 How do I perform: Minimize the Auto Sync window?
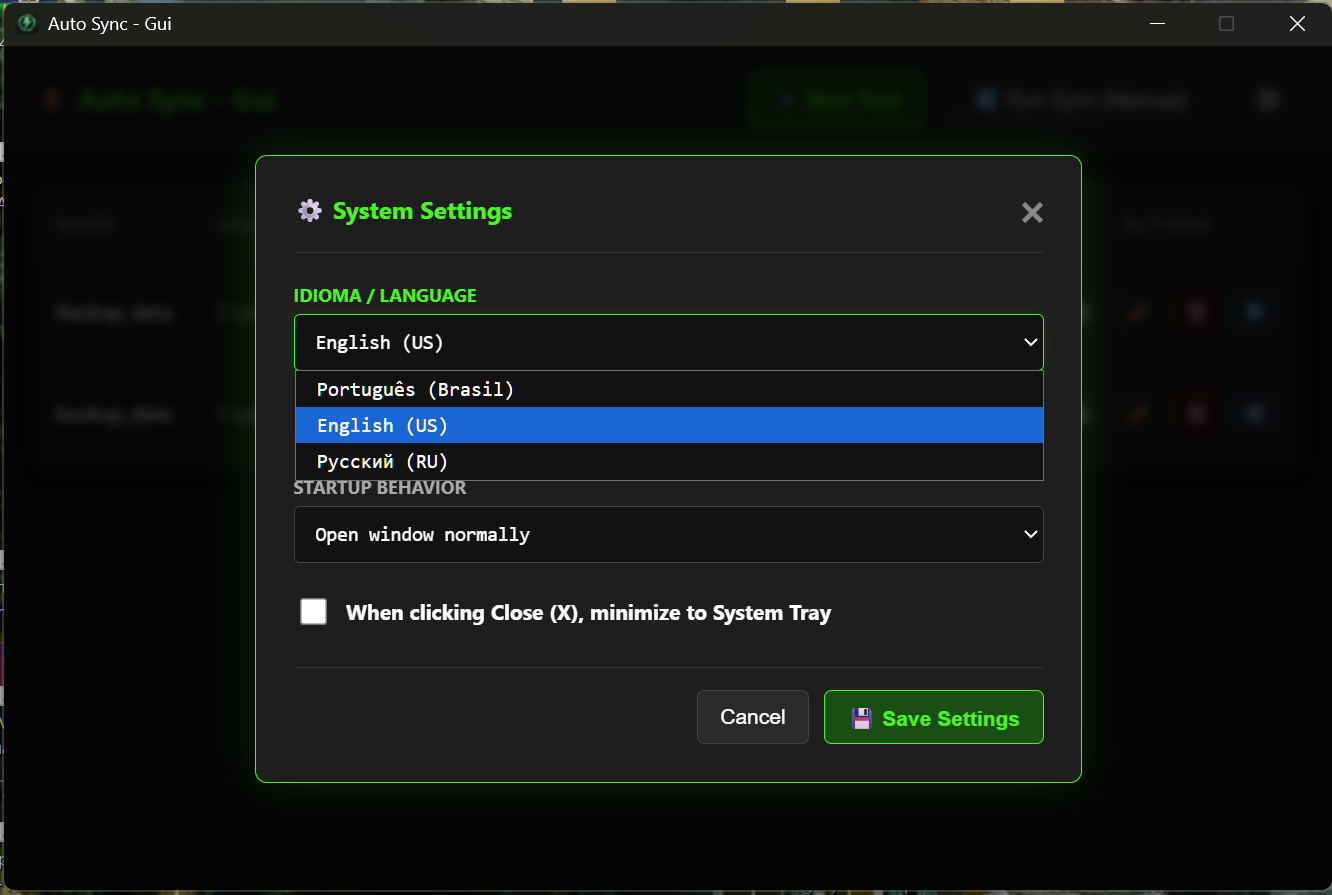pos(1156,23)
